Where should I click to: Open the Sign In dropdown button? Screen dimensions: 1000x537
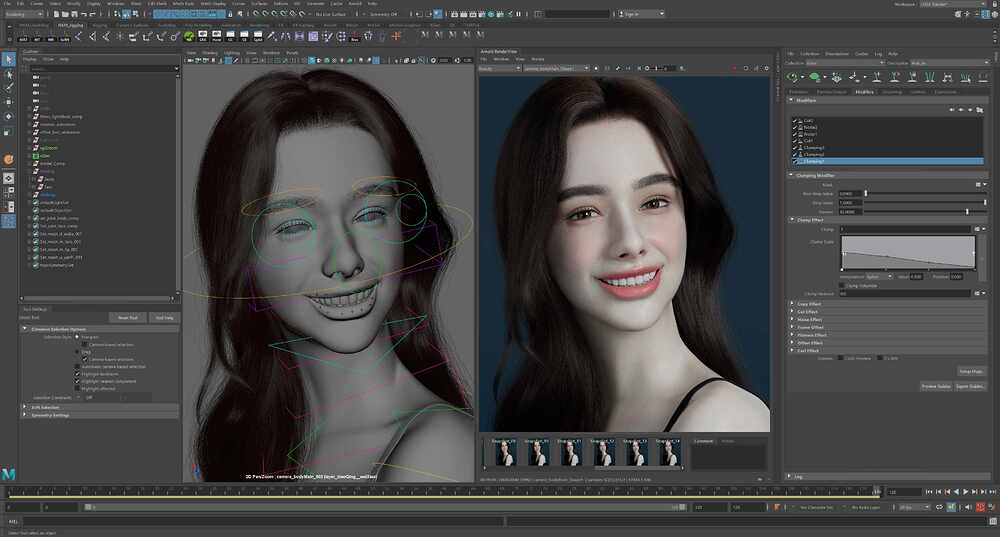(641, 13)
